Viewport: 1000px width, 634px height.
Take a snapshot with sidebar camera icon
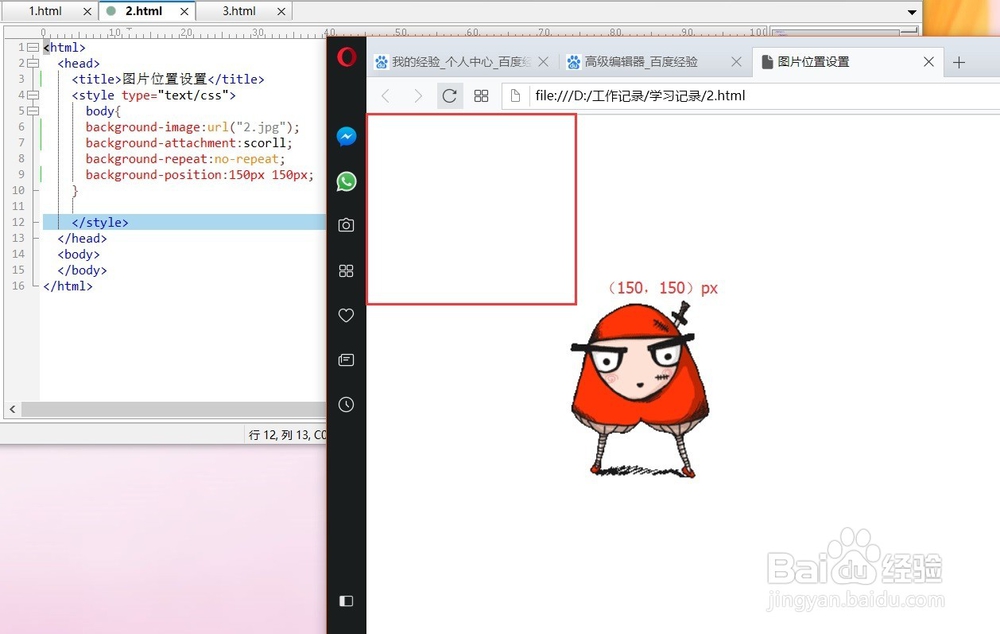[x=346, y=225]
